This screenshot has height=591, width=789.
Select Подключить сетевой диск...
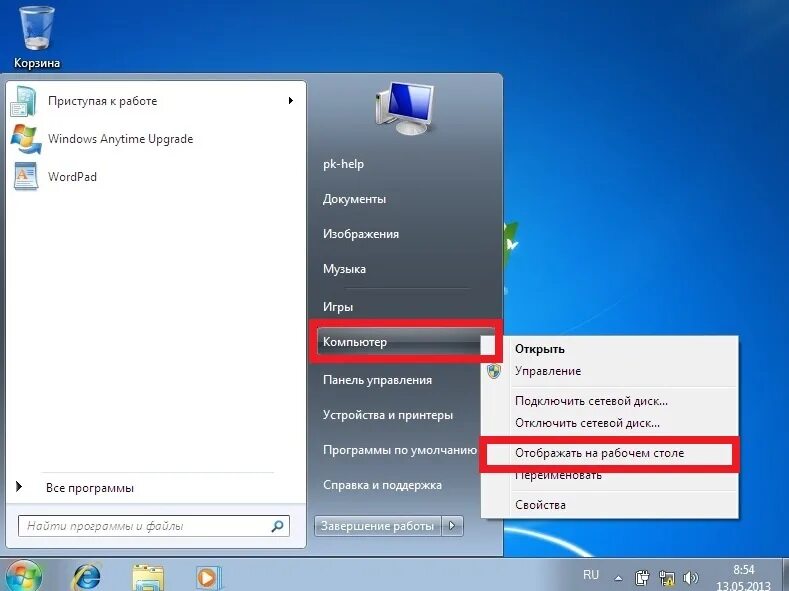tap(591, 401)
